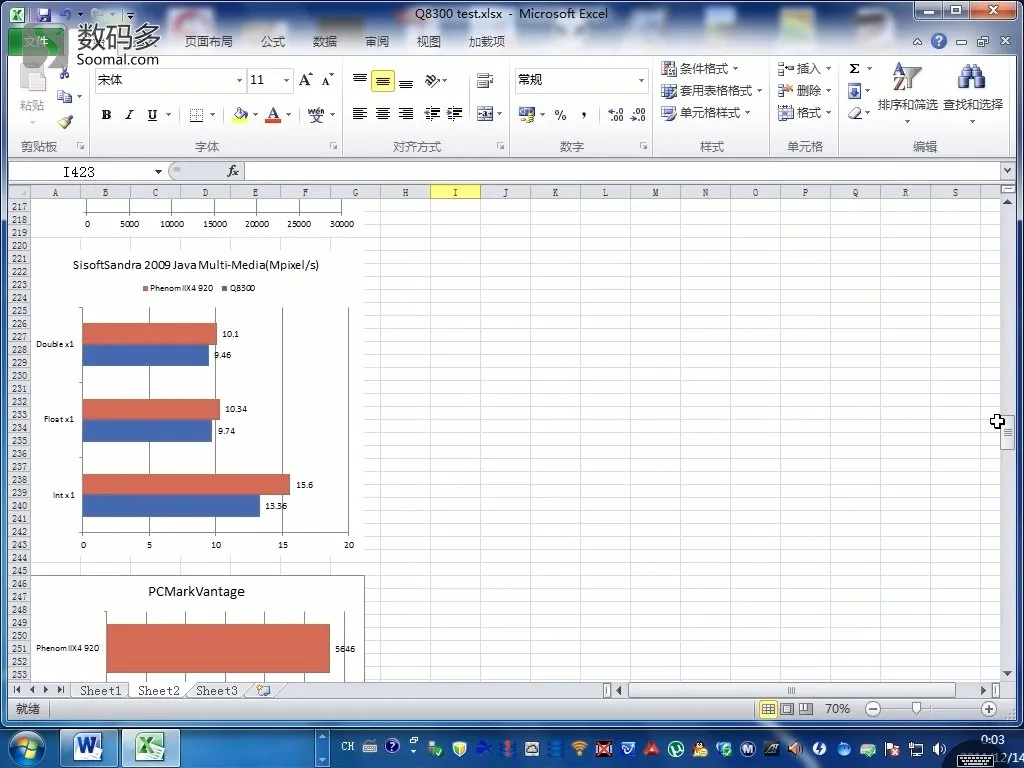Toggle wrap text
The height and width of the screenshot is (768, 1024).
click(x=485, y=80)
